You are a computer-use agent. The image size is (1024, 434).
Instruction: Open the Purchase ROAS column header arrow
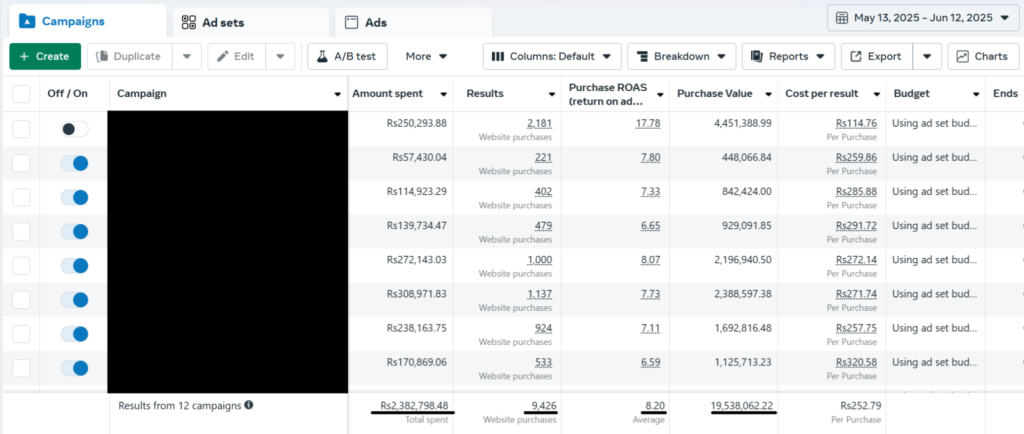(660, 95)
